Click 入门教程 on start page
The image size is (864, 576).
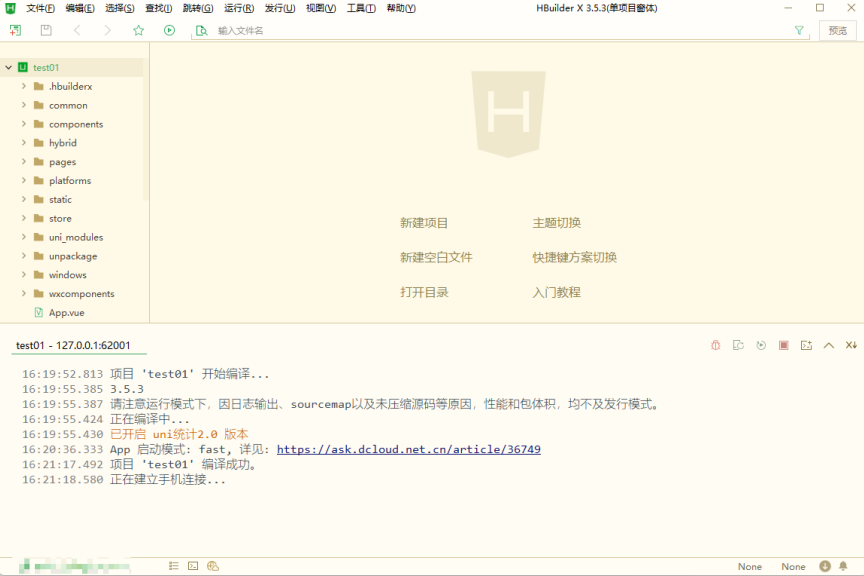point(557,292)
